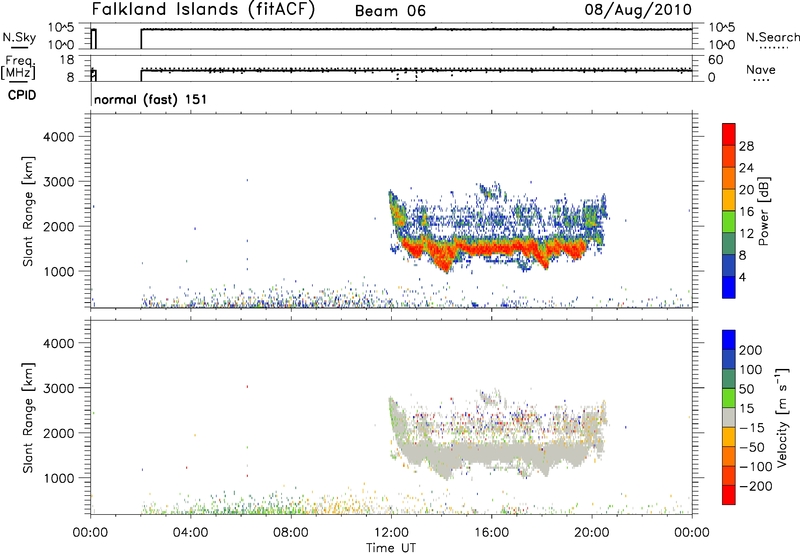Click the 'N.Search' legend label

(773, 37)
